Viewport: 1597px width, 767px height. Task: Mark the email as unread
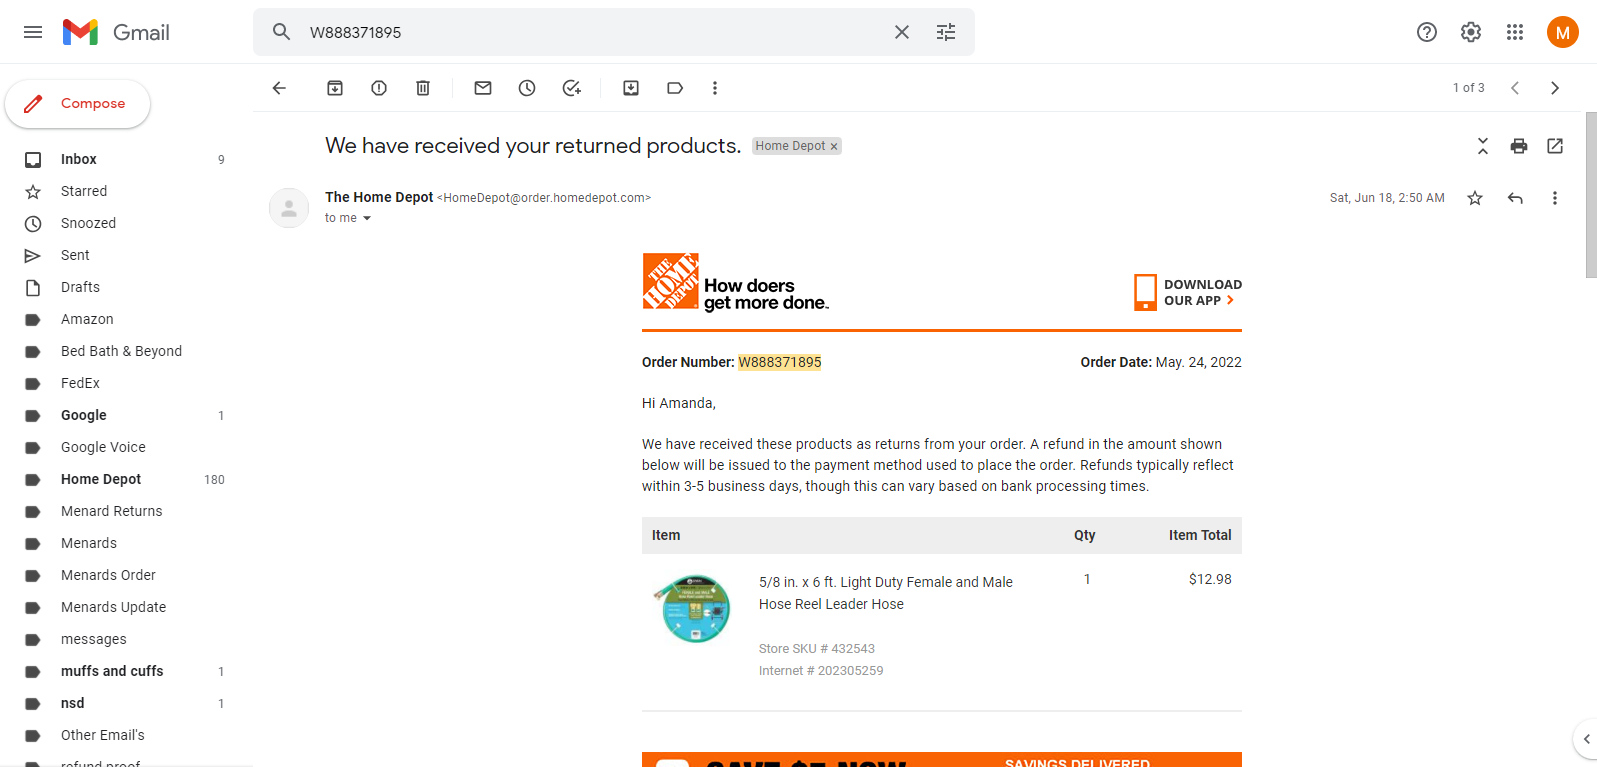(x=483, y=88)
